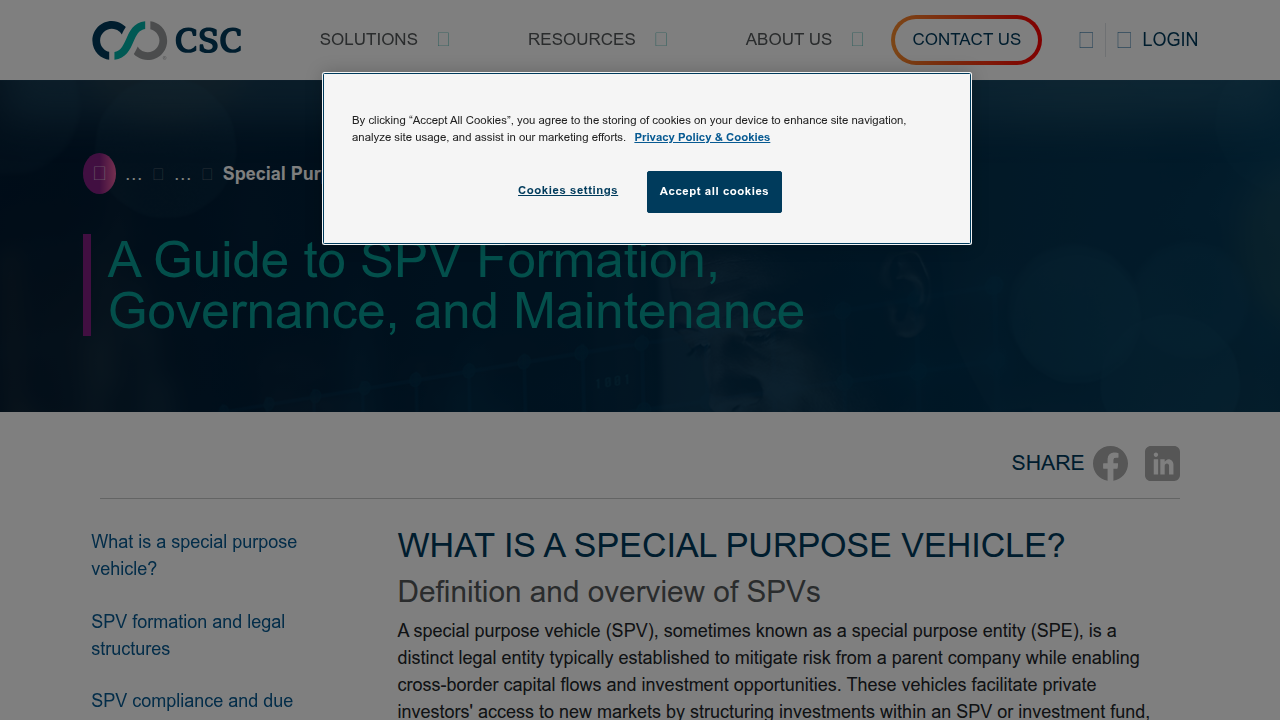Open the CSC logo homepage link

[167, 40]
